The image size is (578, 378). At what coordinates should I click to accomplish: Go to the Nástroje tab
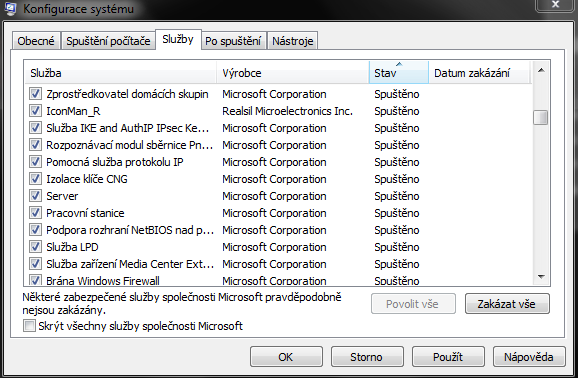coord(293,41)
